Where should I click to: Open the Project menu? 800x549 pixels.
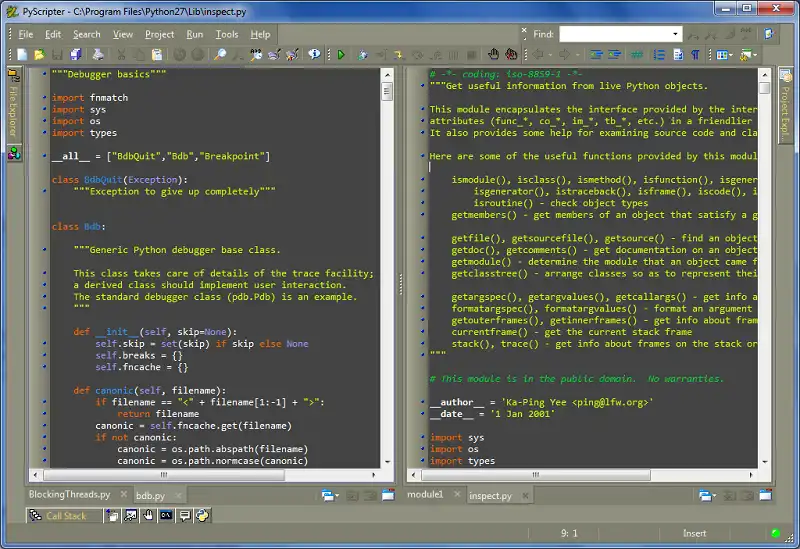coord(159,34)
